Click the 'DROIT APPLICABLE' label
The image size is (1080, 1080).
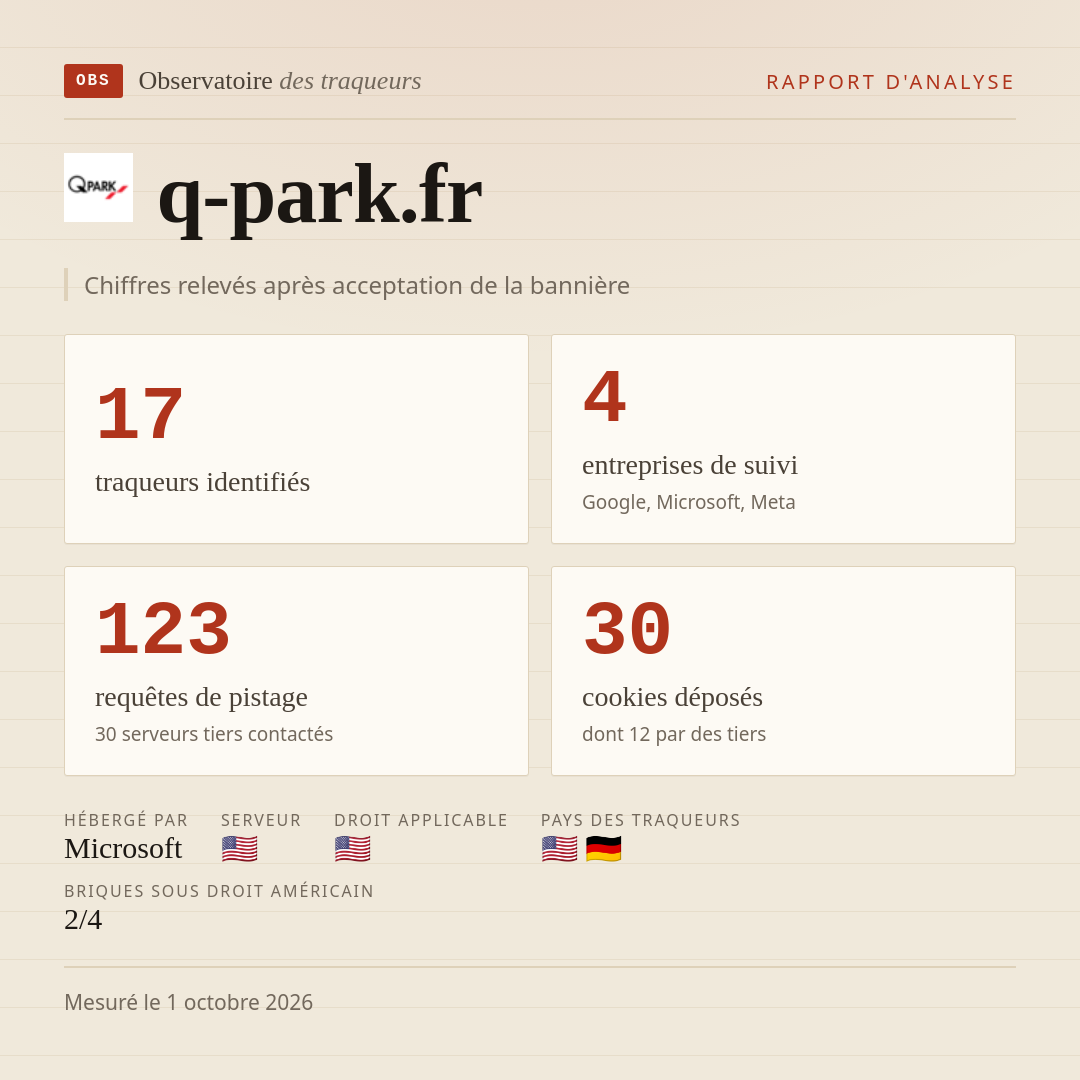(421, 820)
